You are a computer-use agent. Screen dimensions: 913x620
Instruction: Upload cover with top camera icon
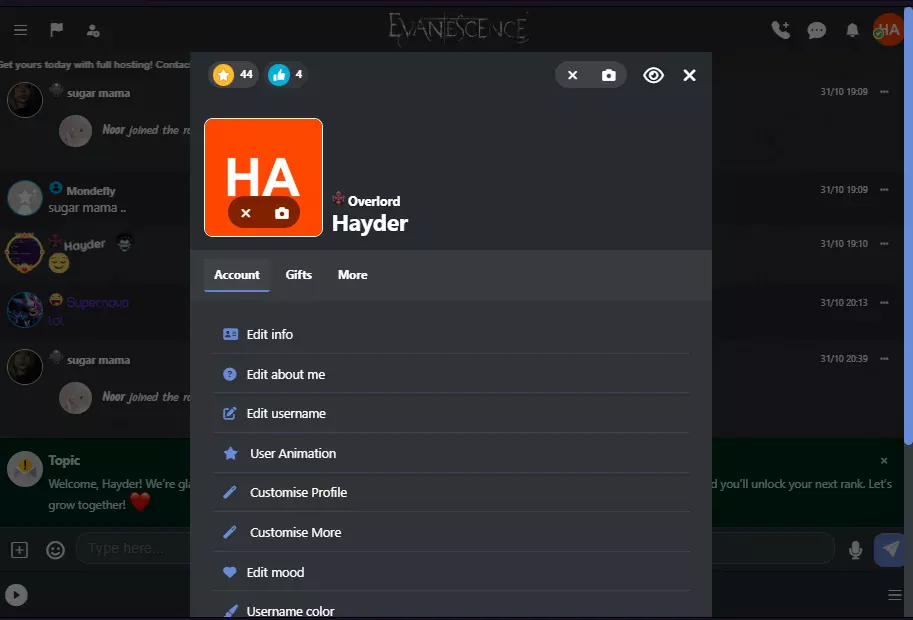point(608,75)
